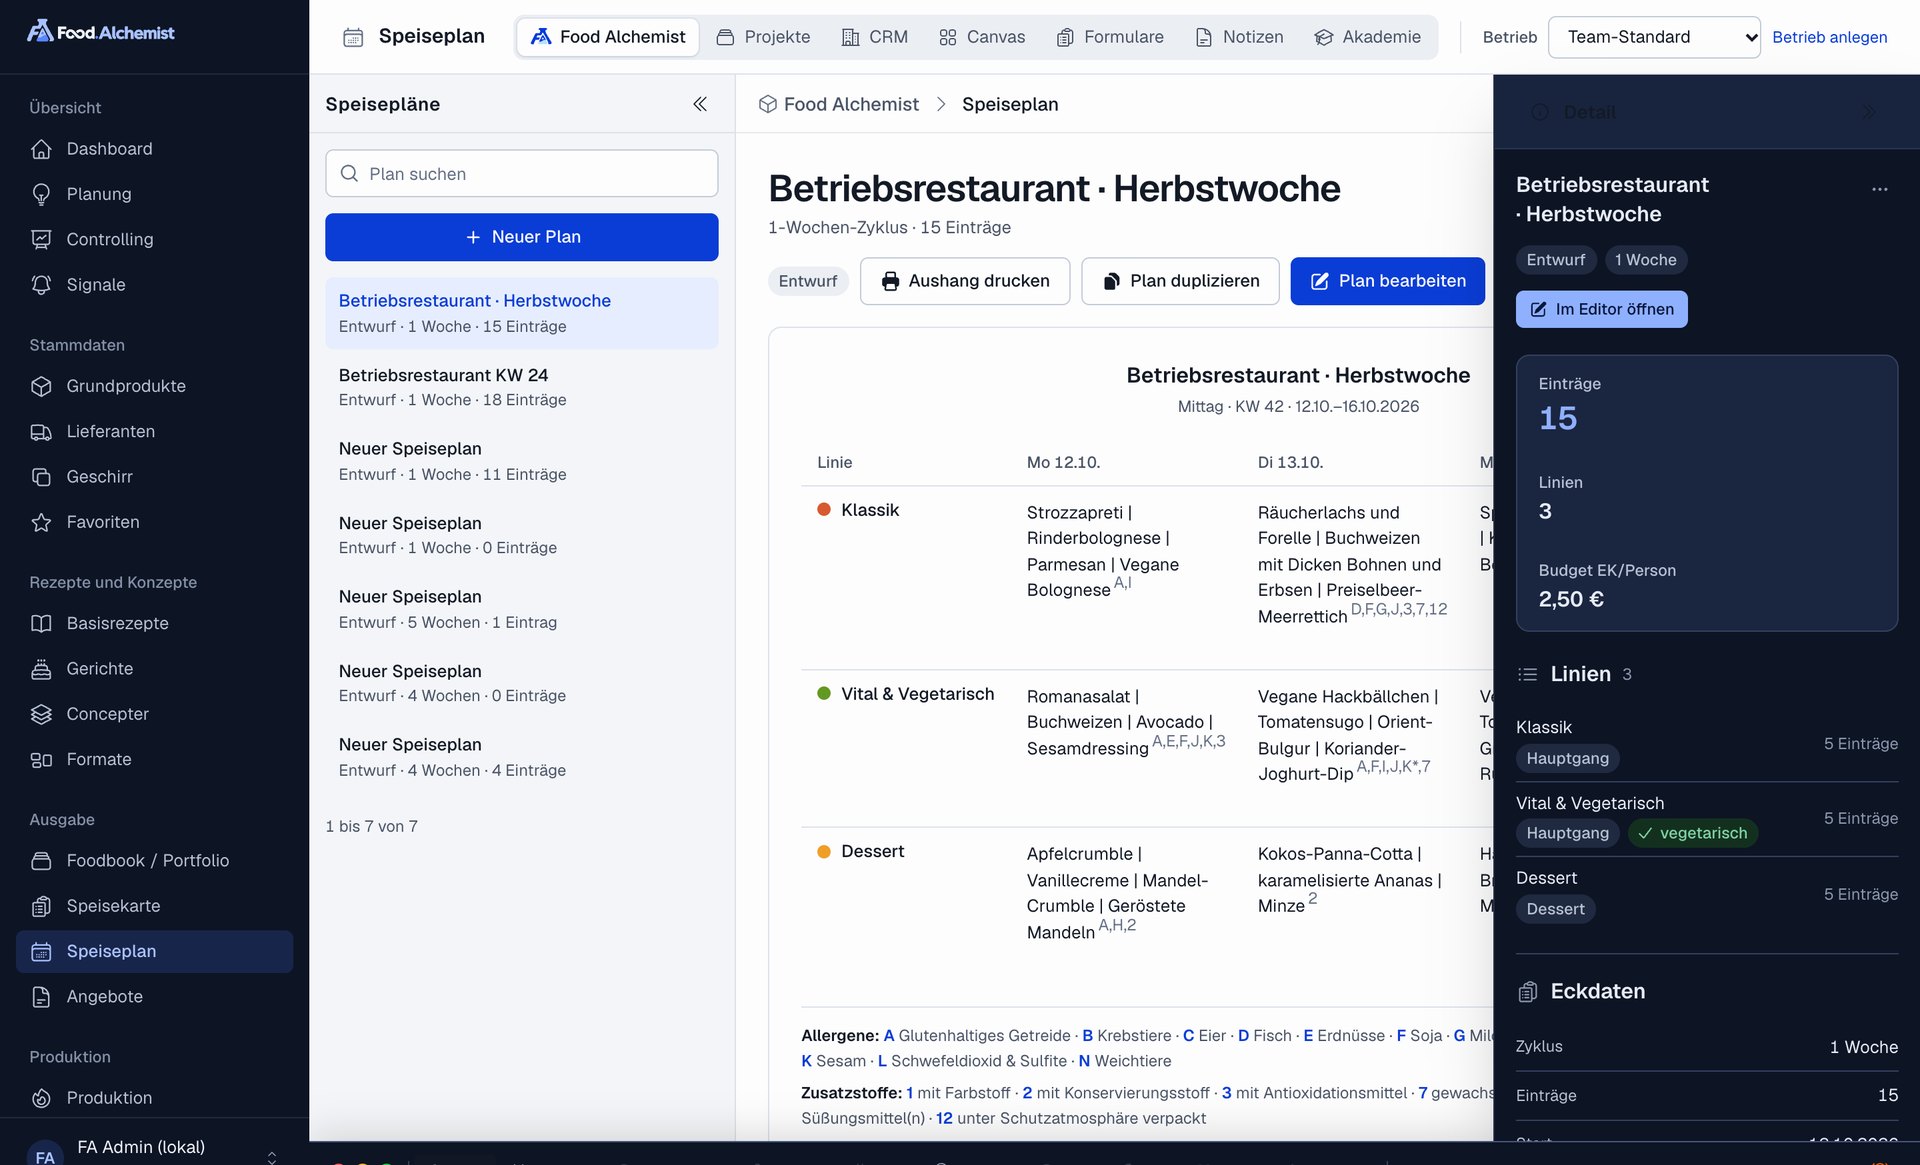Go to Controlling in the sidebar
This screenshot has height=1165, width=1920.
coord(154,239)
